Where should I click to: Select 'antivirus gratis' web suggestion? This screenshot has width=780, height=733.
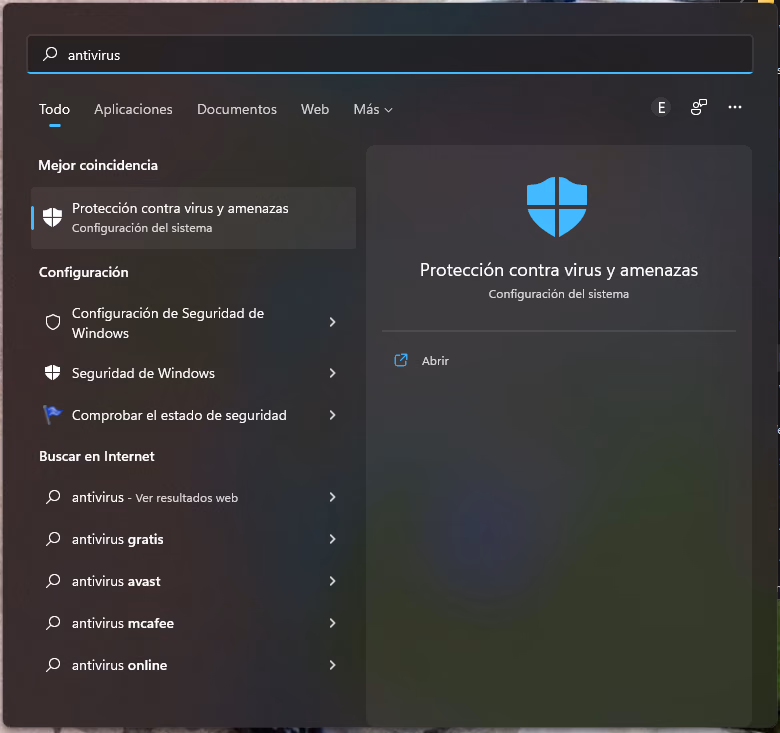point(194,539)
